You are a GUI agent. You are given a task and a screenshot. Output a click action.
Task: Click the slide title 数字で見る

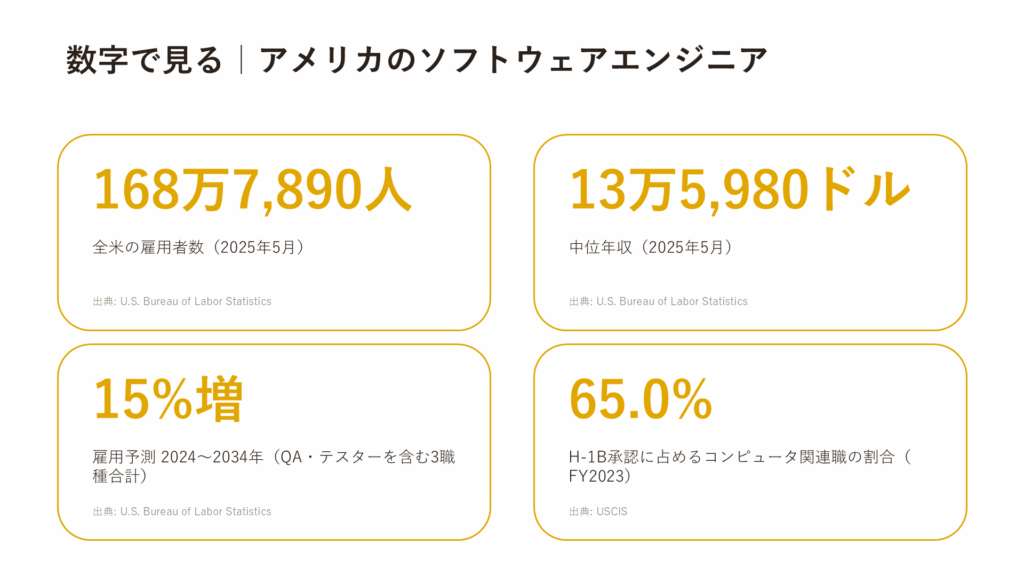[144, 60]
